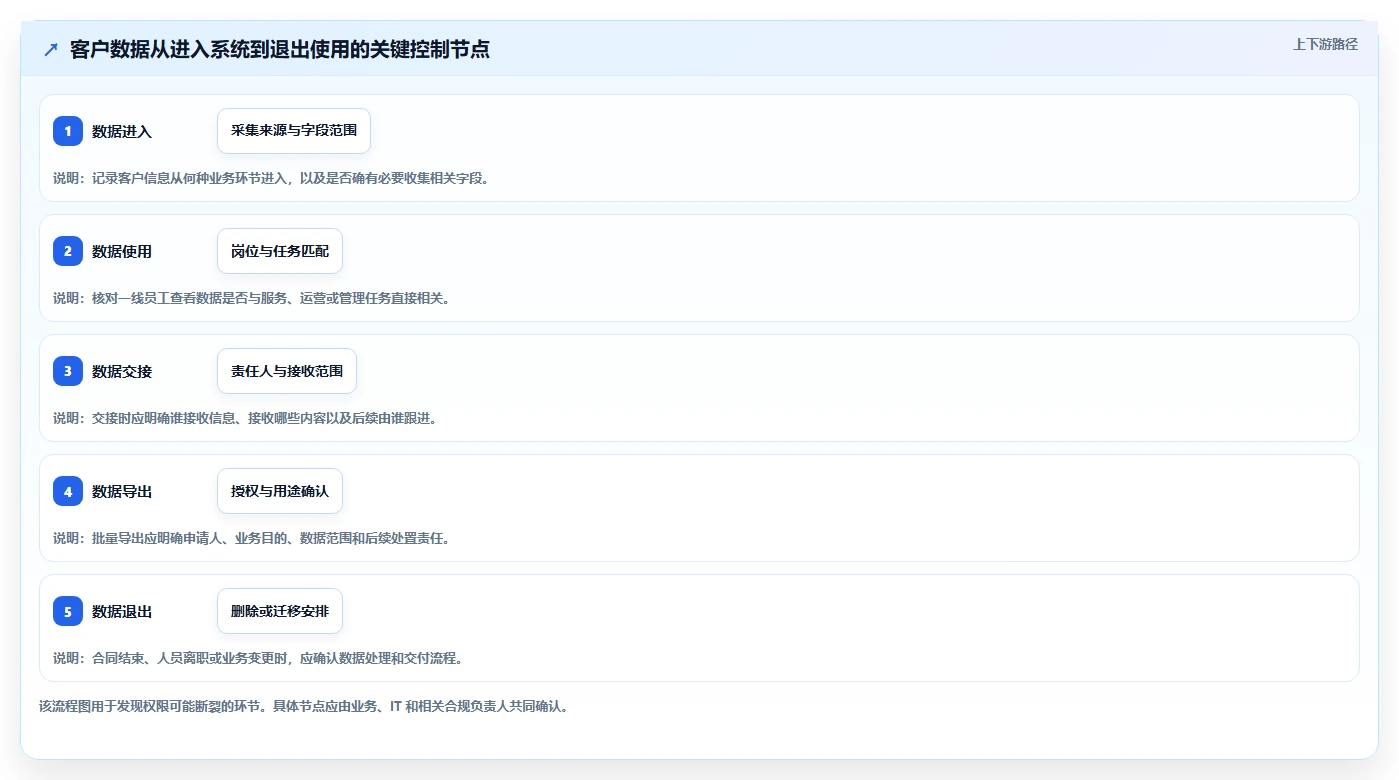The height and width of the screenshot is (780, 1399).
Task: Click the 授权与用途确认 chip
Action: [280, 491]
